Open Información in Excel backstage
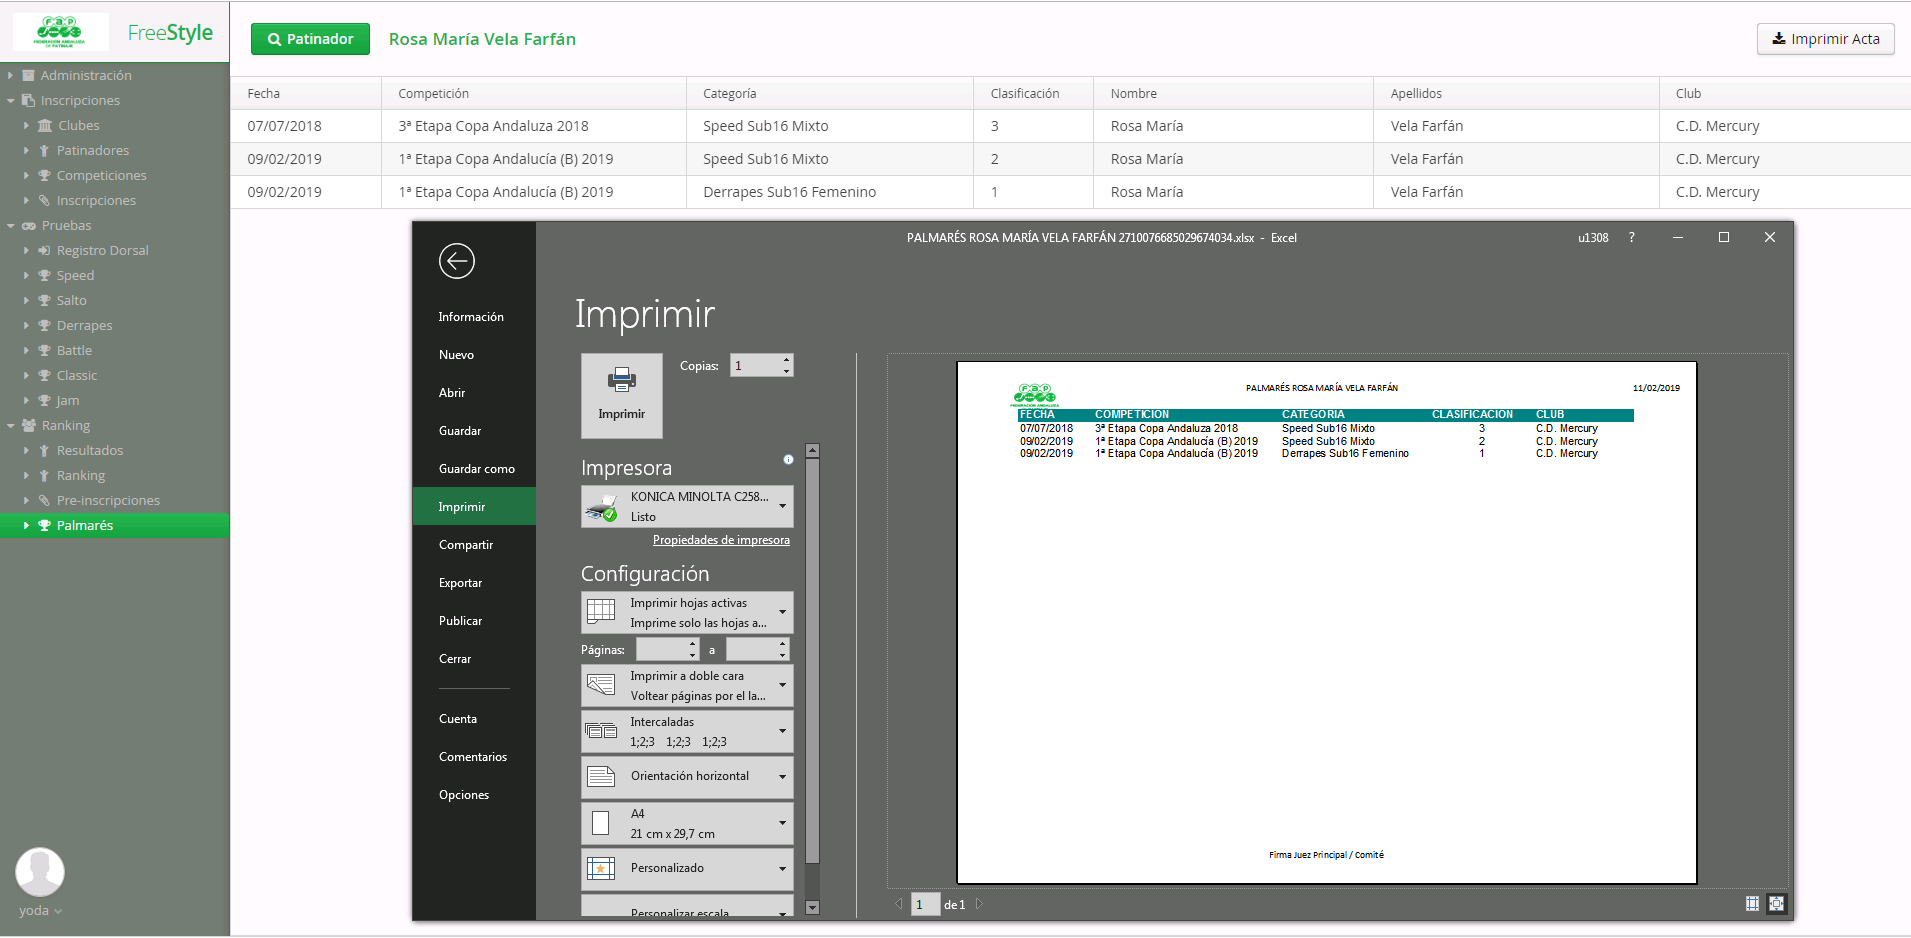 pos(471,317)
